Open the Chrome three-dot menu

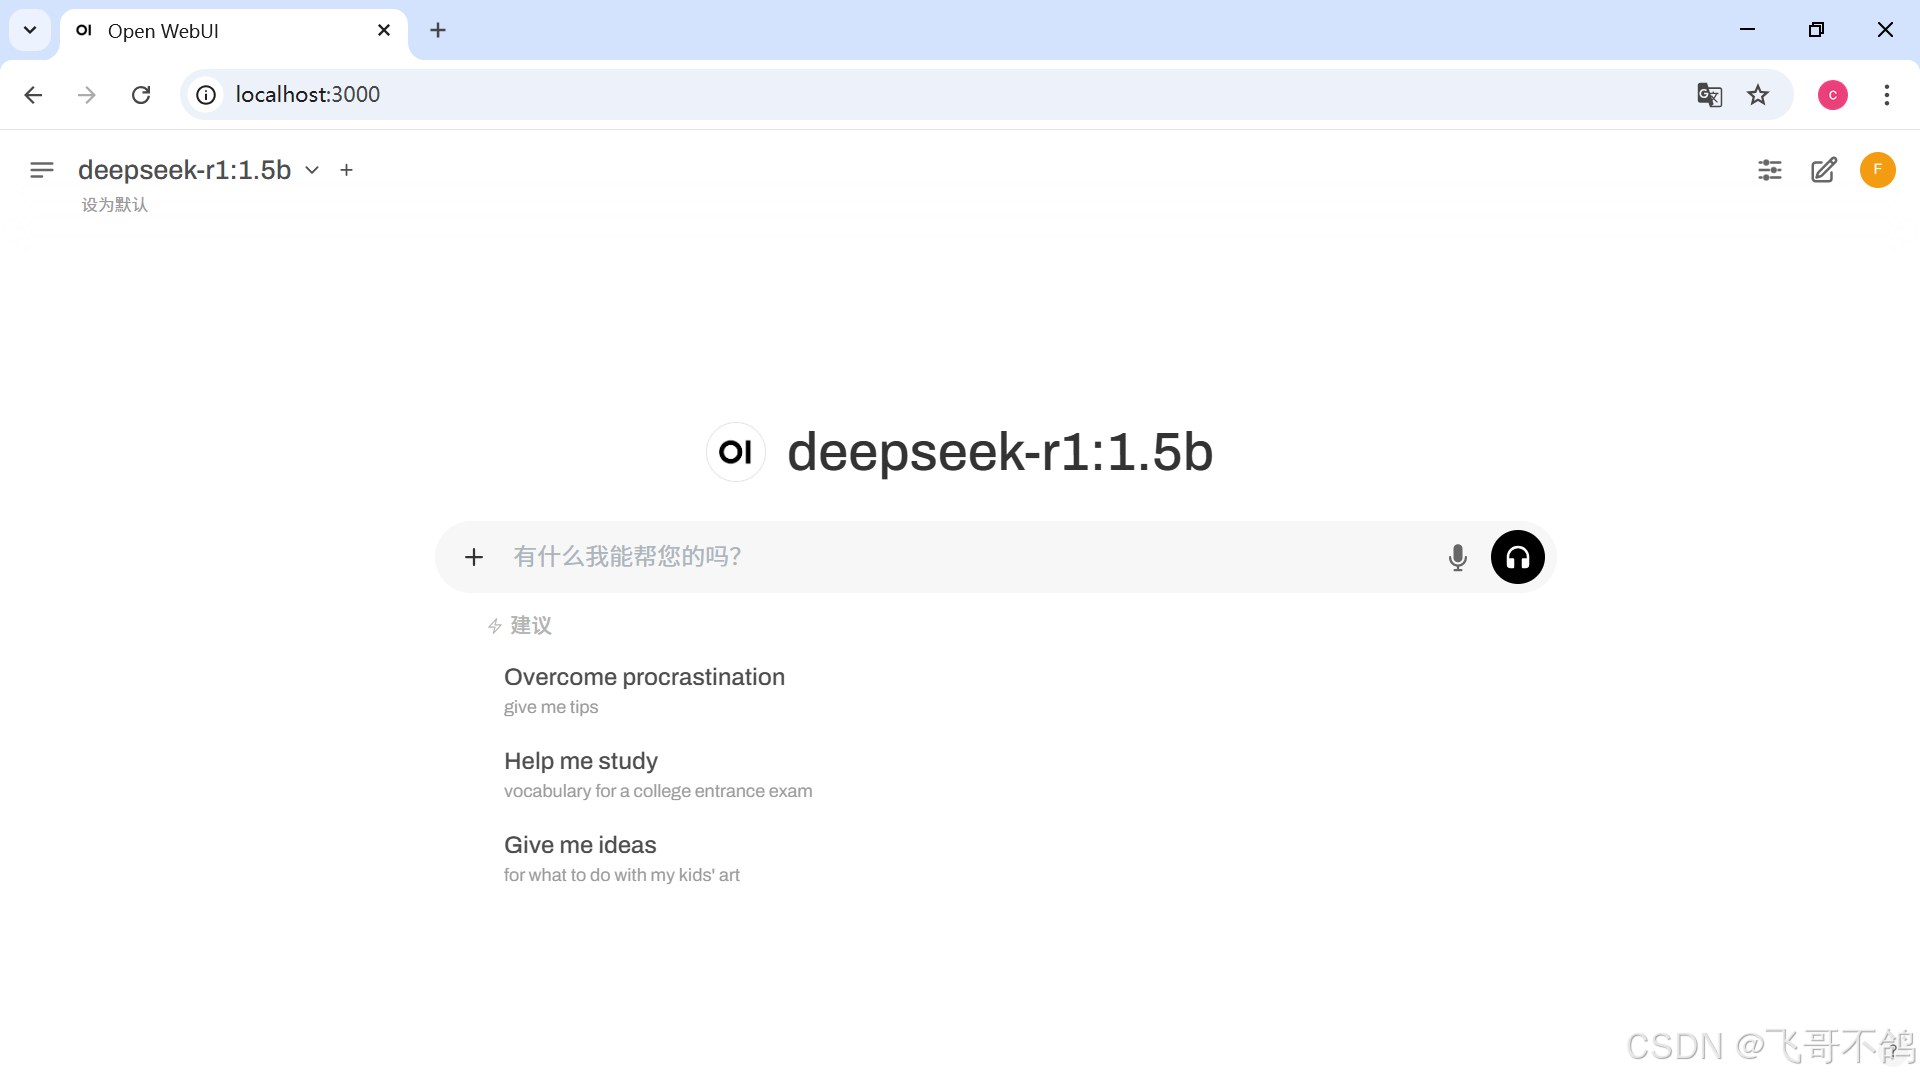point(1887,95)
